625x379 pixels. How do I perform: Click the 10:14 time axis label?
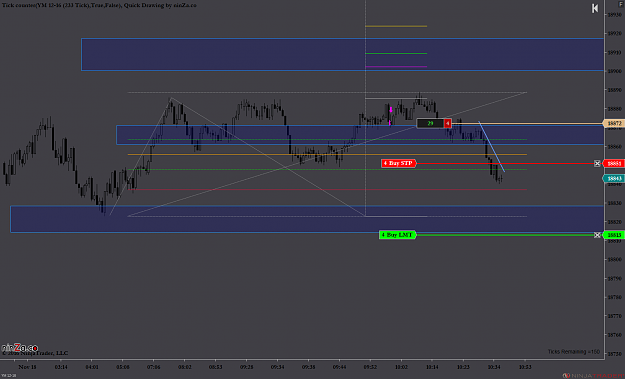pyautogui.click(x=432, y=367)
